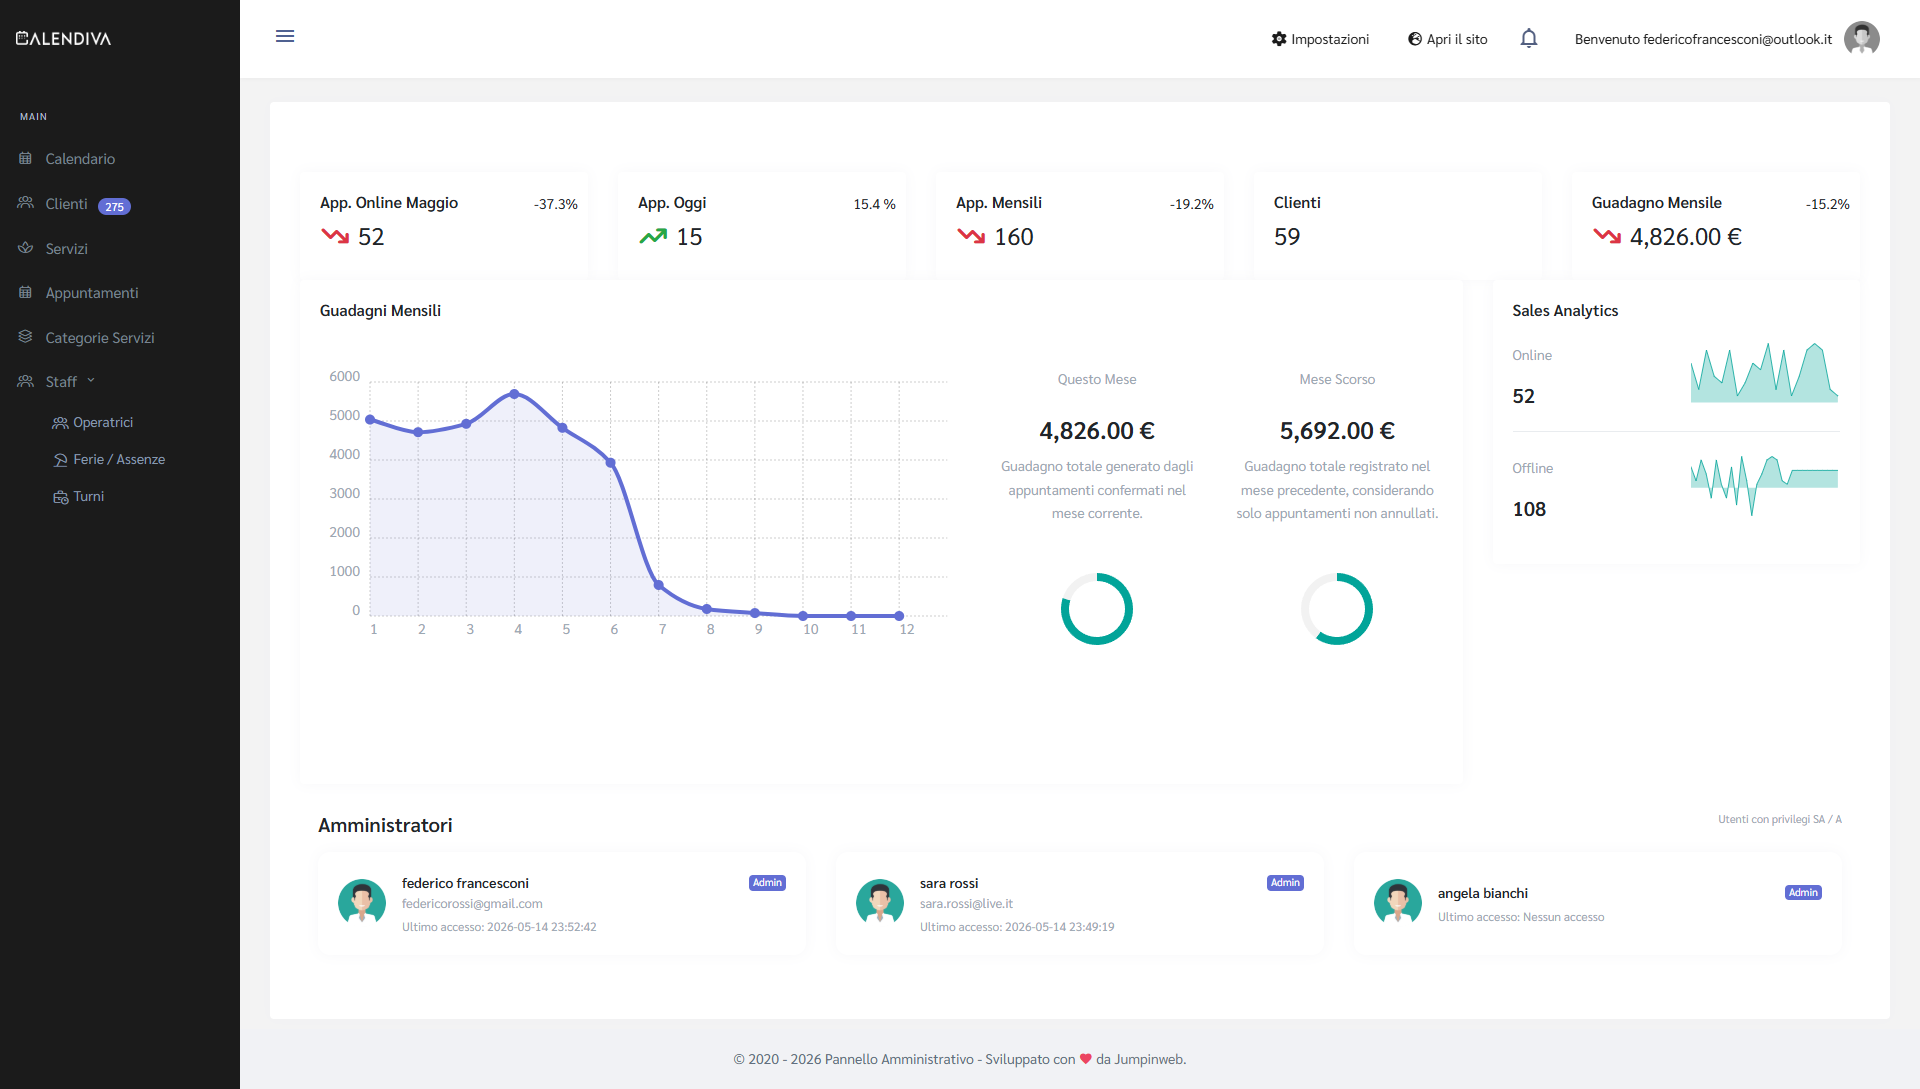Click the Guadagni Mensili heading
The width and height of the screenshot is (1920, 1089).
(380, 311)
